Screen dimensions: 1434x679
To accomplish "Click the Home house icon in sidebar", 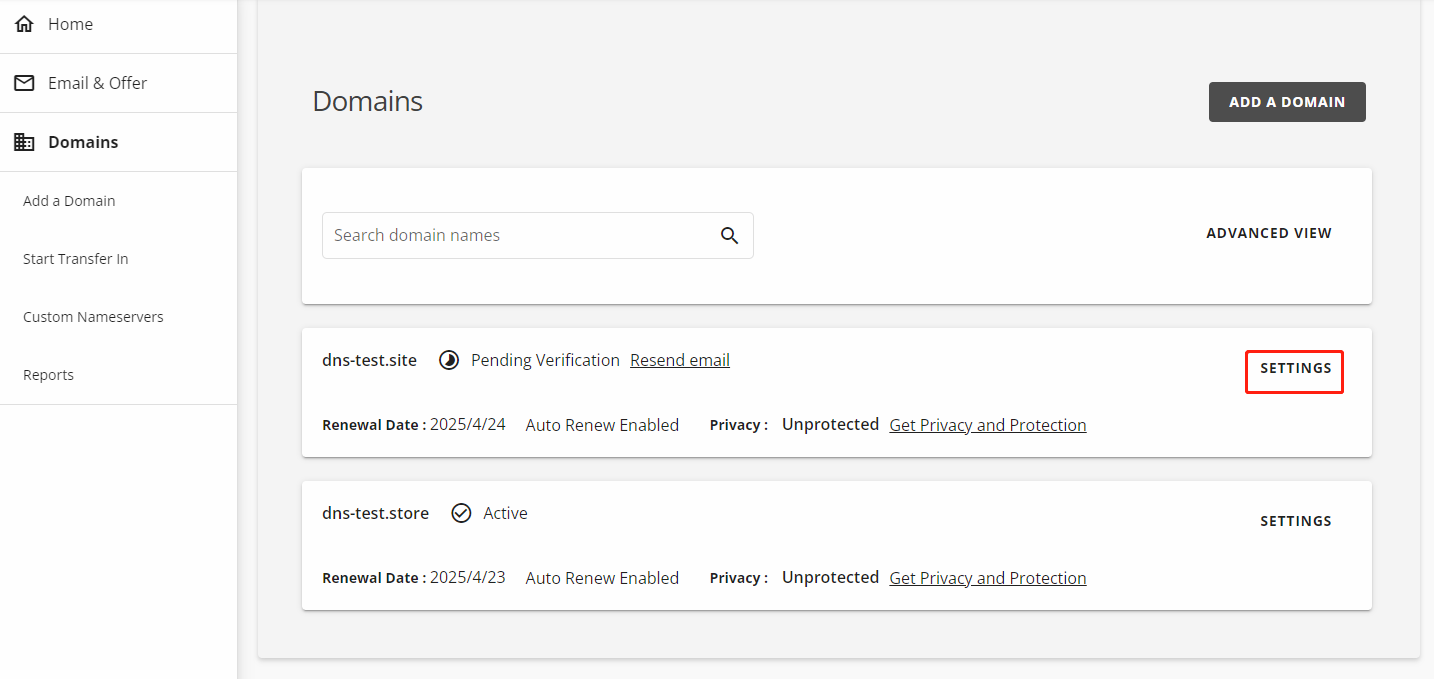I will (24, 24).
